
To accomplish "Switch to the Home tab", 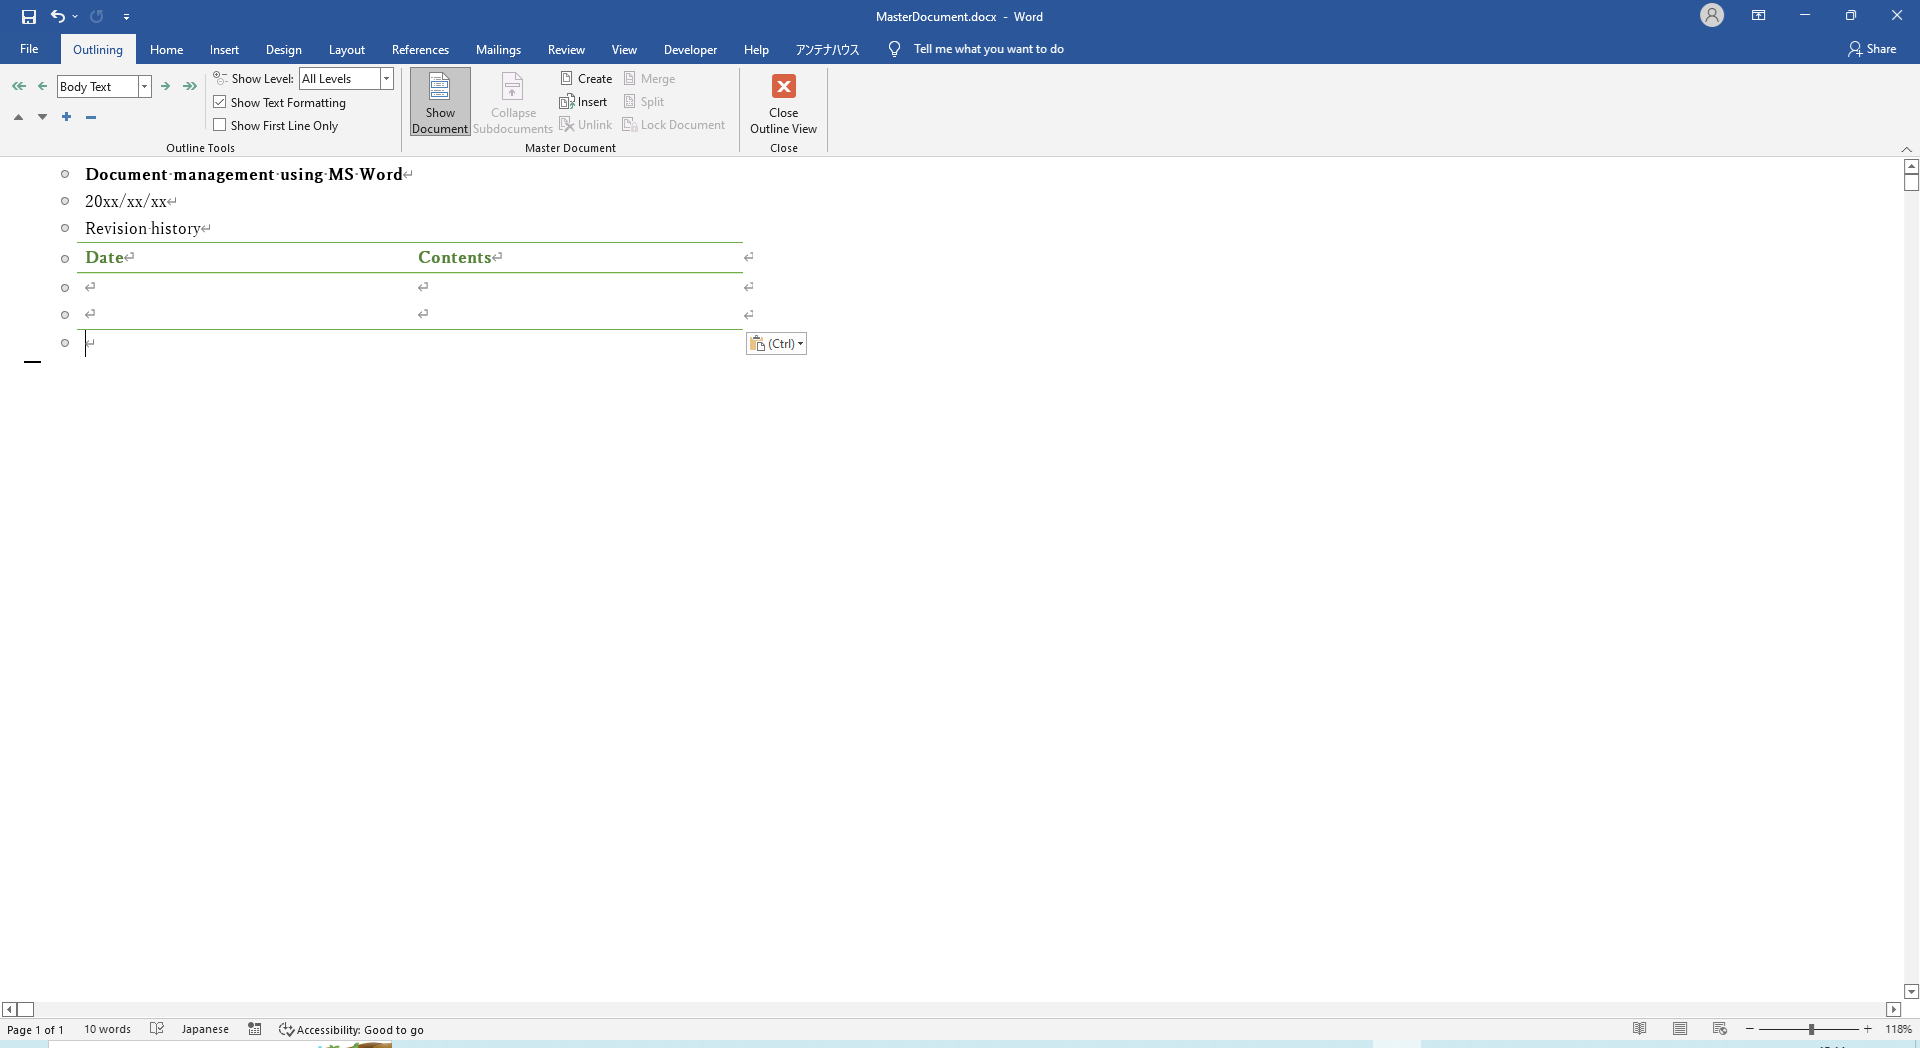I will click(x=167, y=50).
